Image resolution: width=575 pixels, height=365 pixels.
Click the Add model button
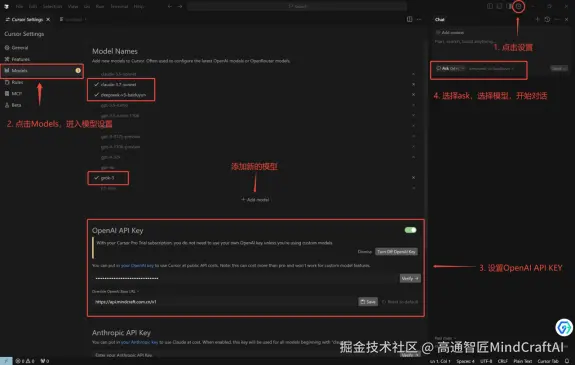(255, 200)
